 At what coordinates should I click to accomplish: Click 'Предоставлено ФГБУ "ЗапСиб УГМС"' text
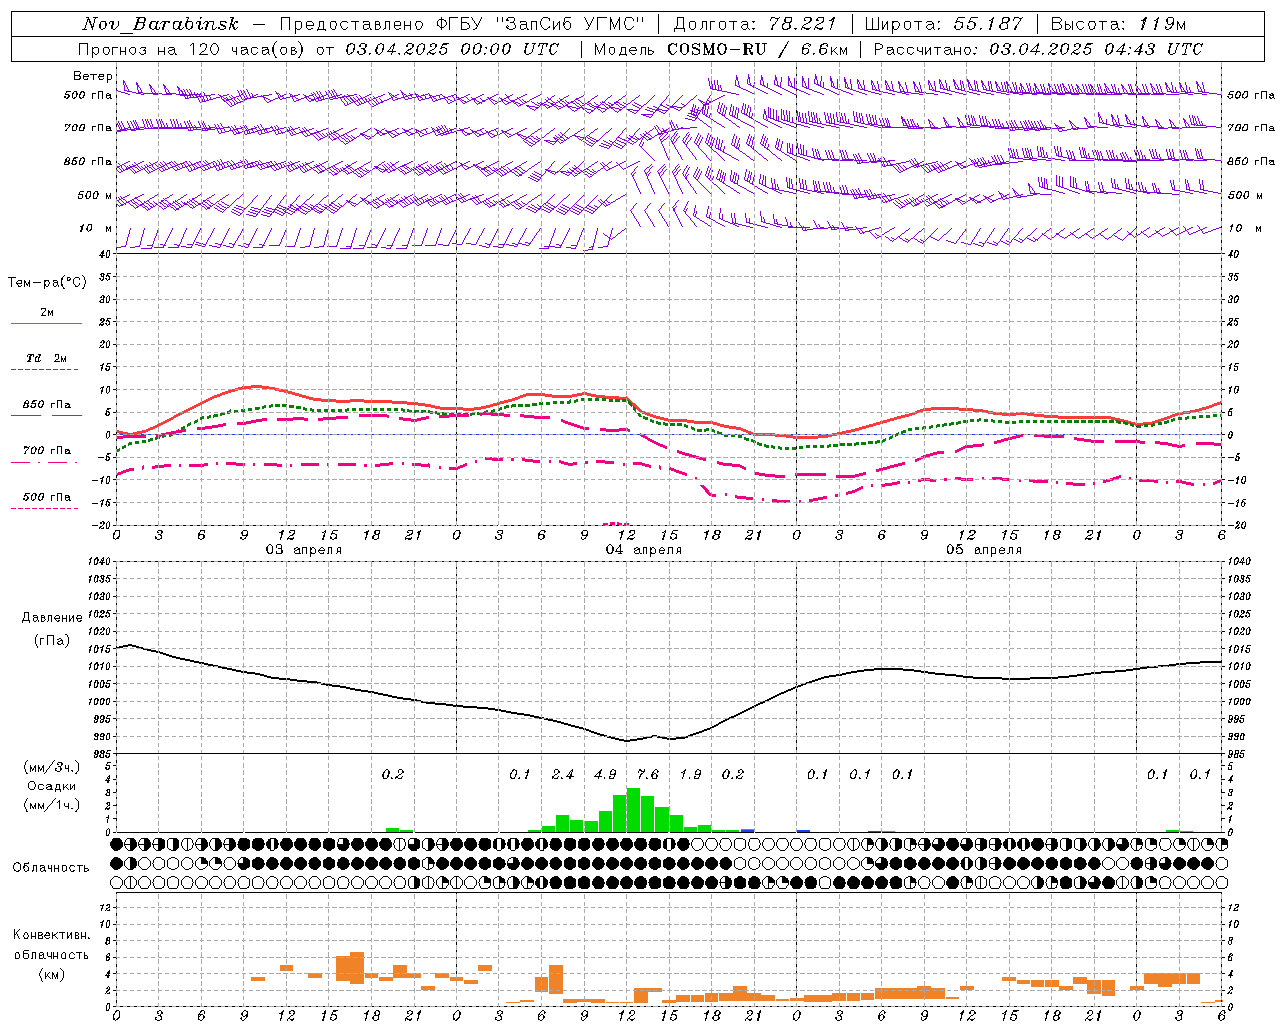[x=462, y=24]
